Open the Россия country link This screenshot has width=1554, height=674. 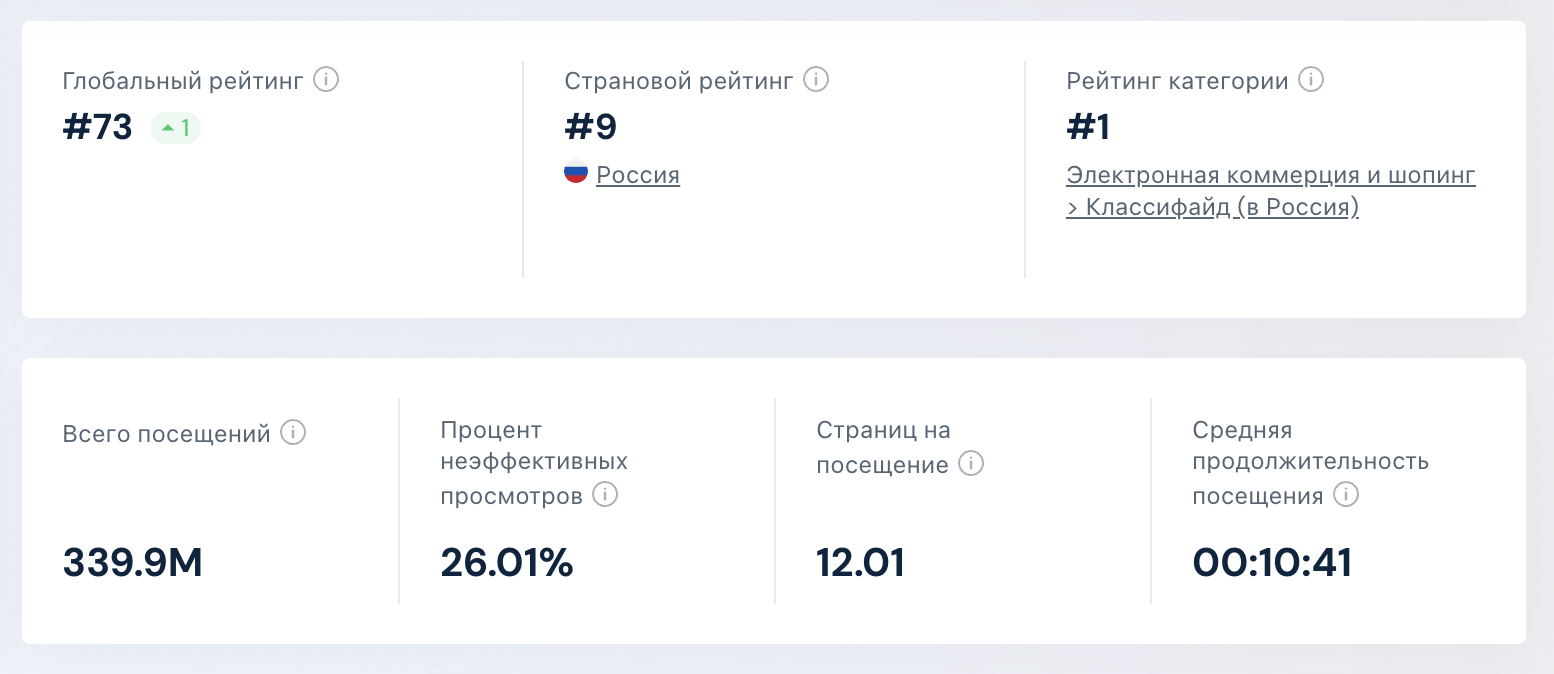[x=638, y=175]
